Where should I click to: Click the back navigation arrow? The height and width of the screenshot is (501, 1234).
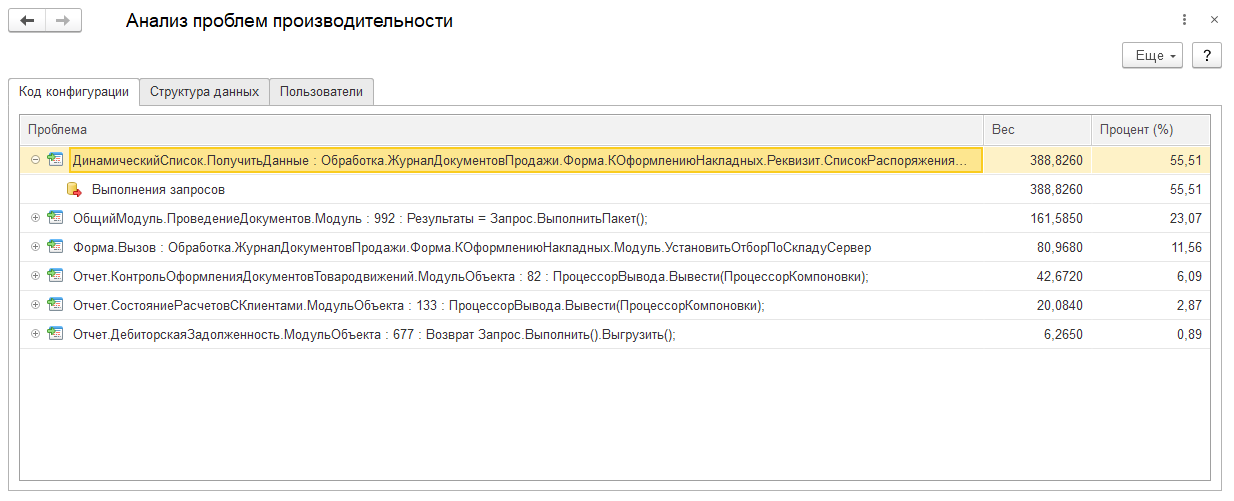(27, 21)
